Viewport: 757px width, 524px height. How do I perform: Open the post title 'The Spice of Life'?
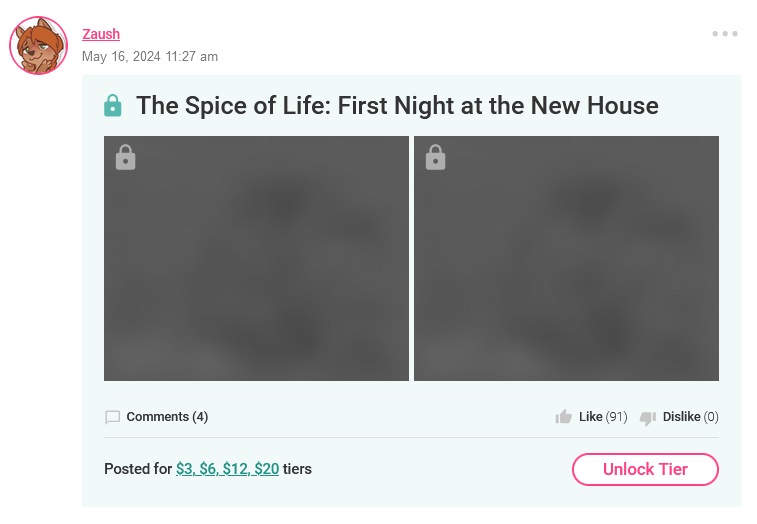point(397,105)
